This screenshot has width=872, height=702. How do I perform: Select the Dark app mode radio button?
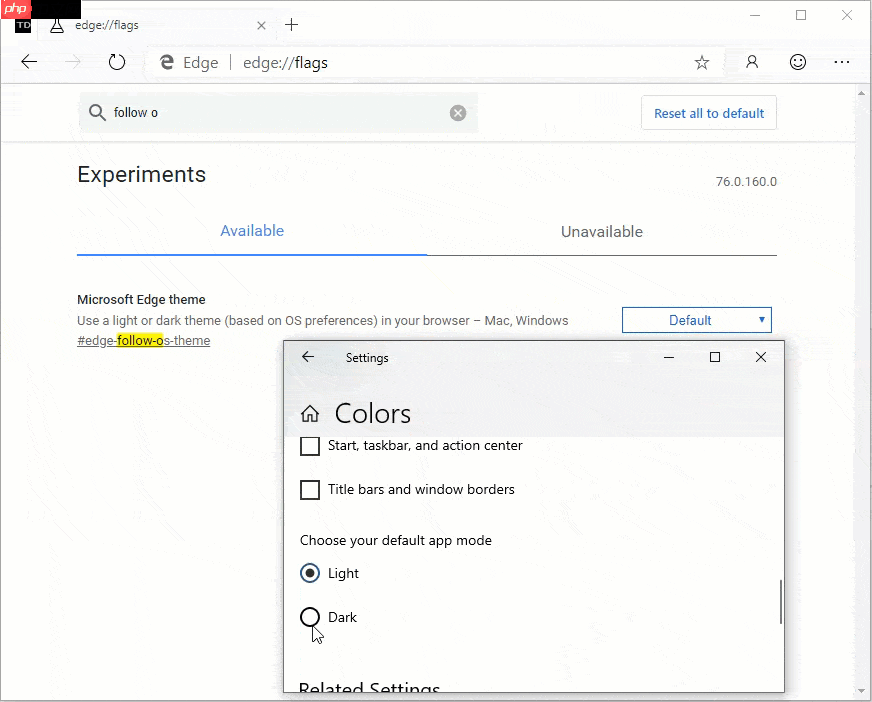(x=309, y=617)
